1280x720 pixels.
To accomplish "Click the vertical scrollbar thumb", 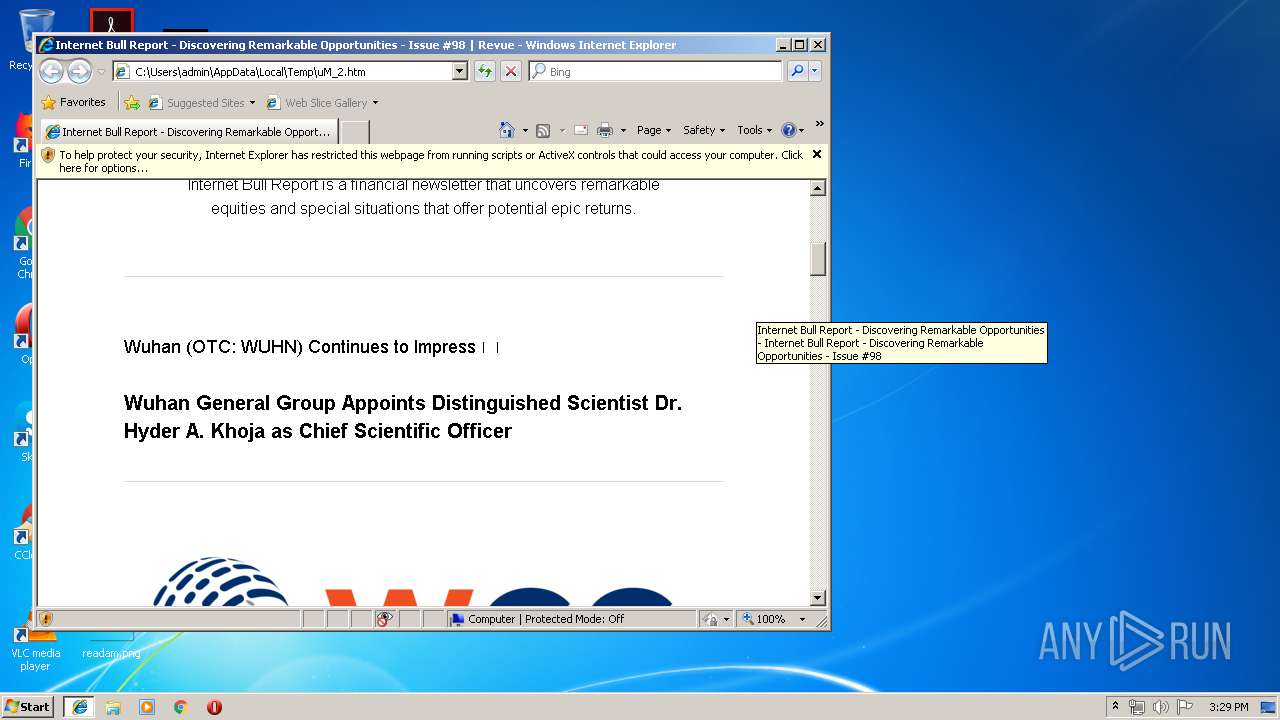I will click(817, 259).
